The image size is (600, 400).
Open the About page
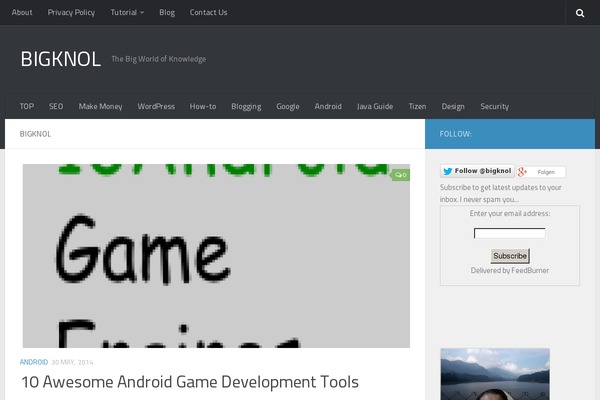22,13
